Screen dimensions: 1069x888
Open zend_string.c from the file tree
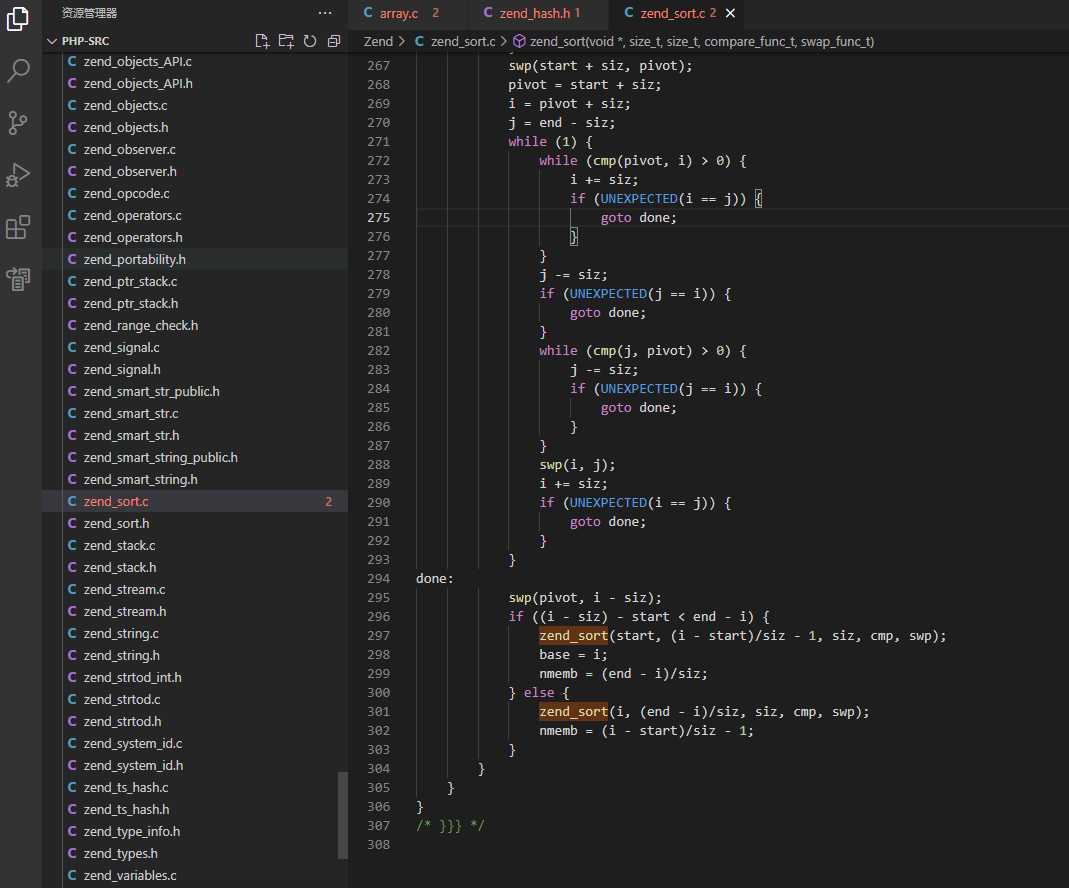(121, 633)
